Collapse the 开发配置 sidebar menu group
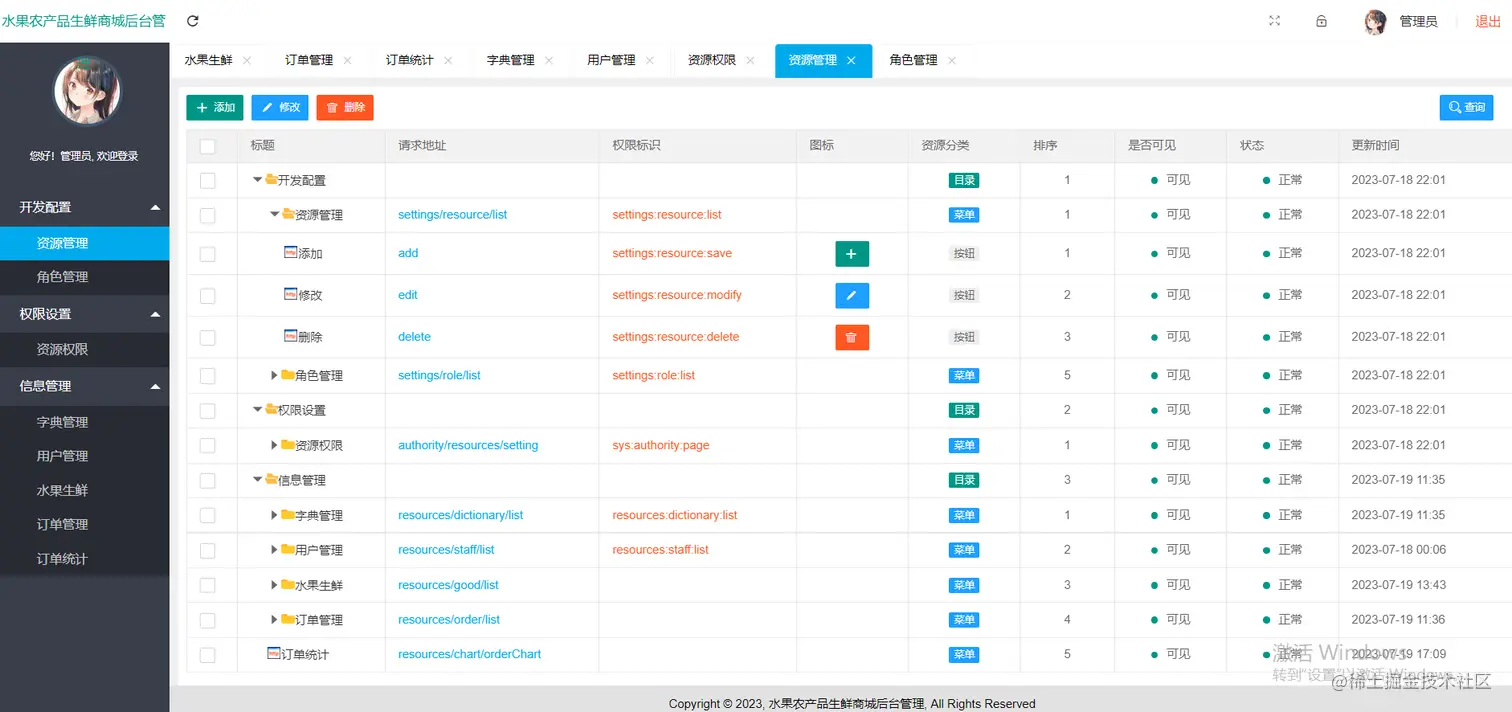 [85, 207]
